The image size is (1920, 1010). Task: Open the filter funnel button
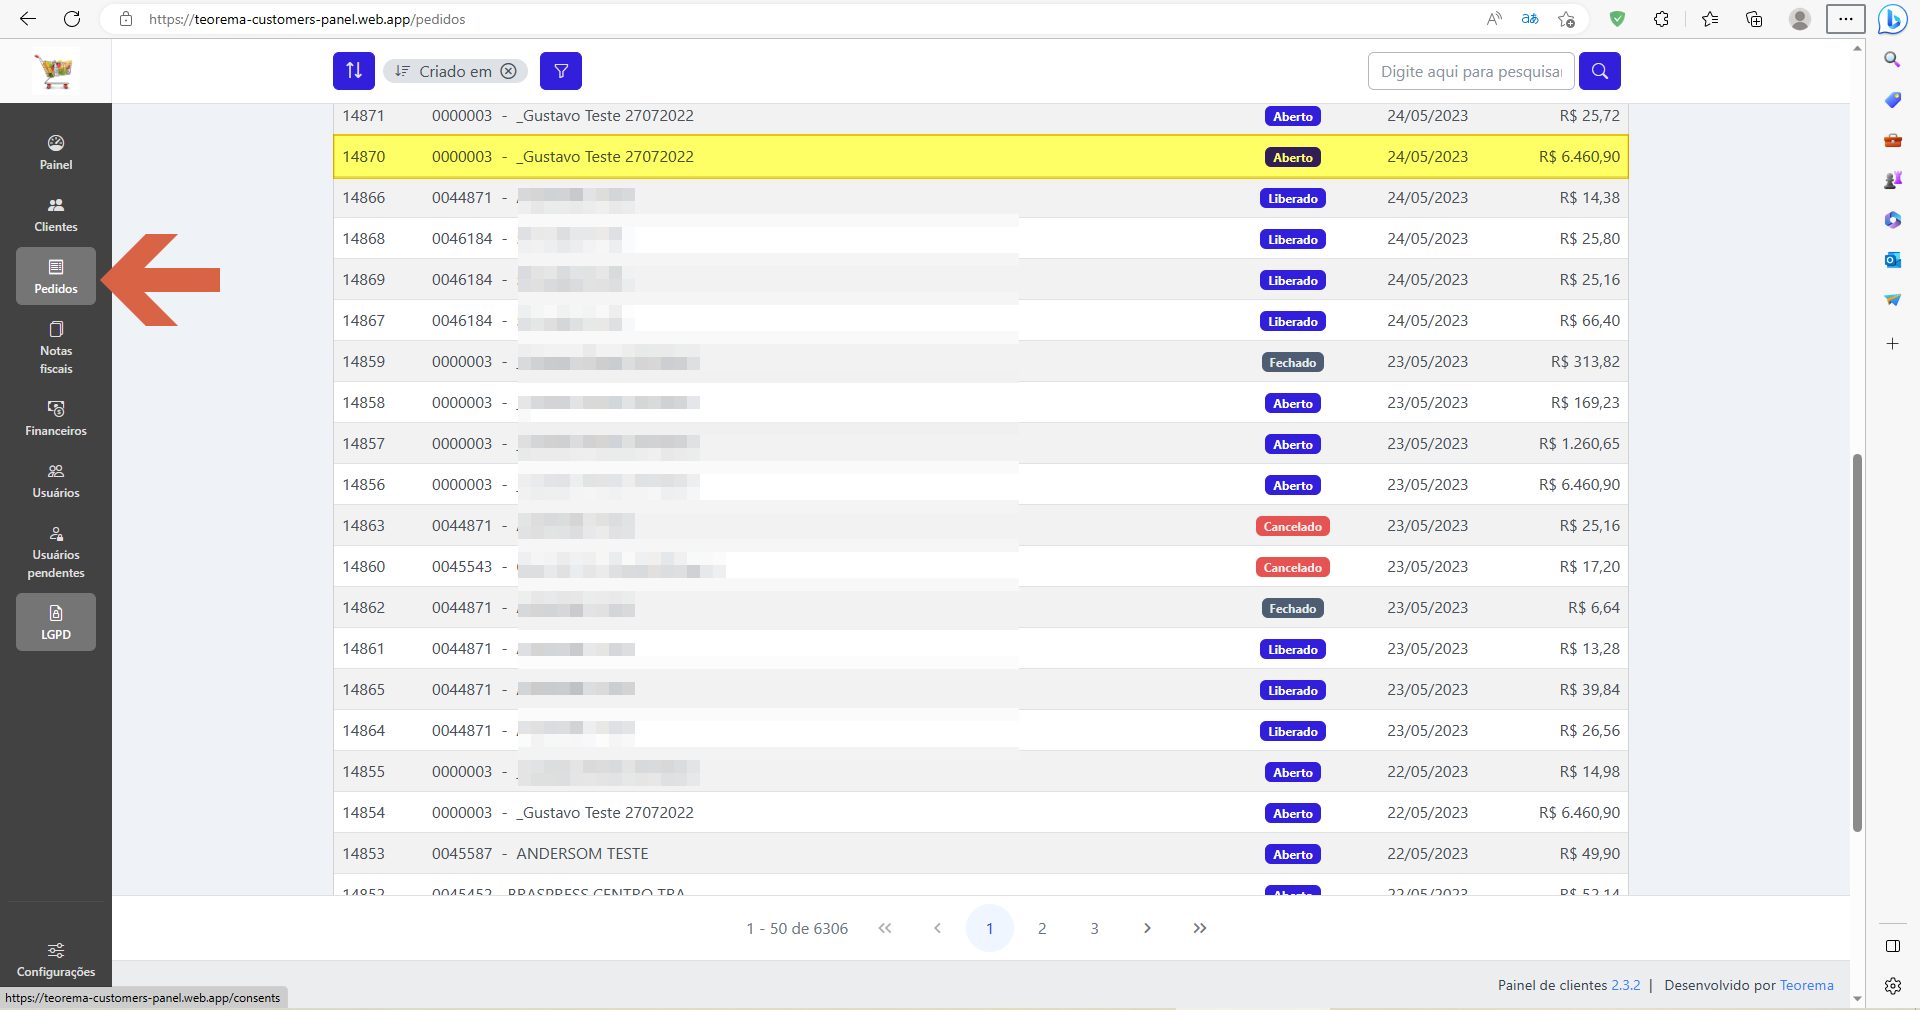click(561, 71)
